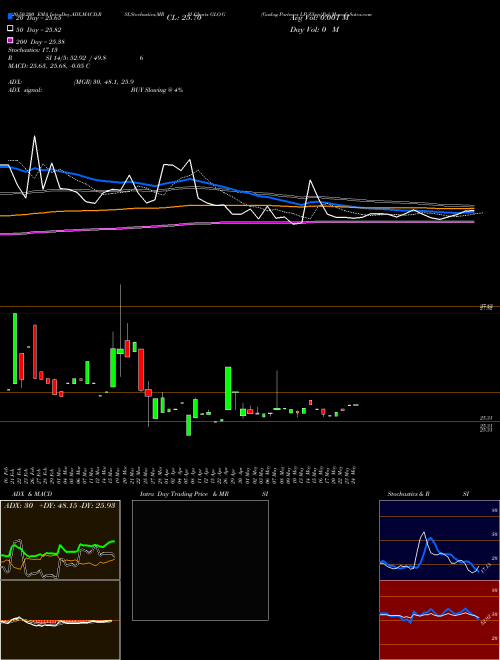Screen dimensions: 500x660
Task: Click the '24 May' date label on the axis
Action: click(x=356, y=475)
